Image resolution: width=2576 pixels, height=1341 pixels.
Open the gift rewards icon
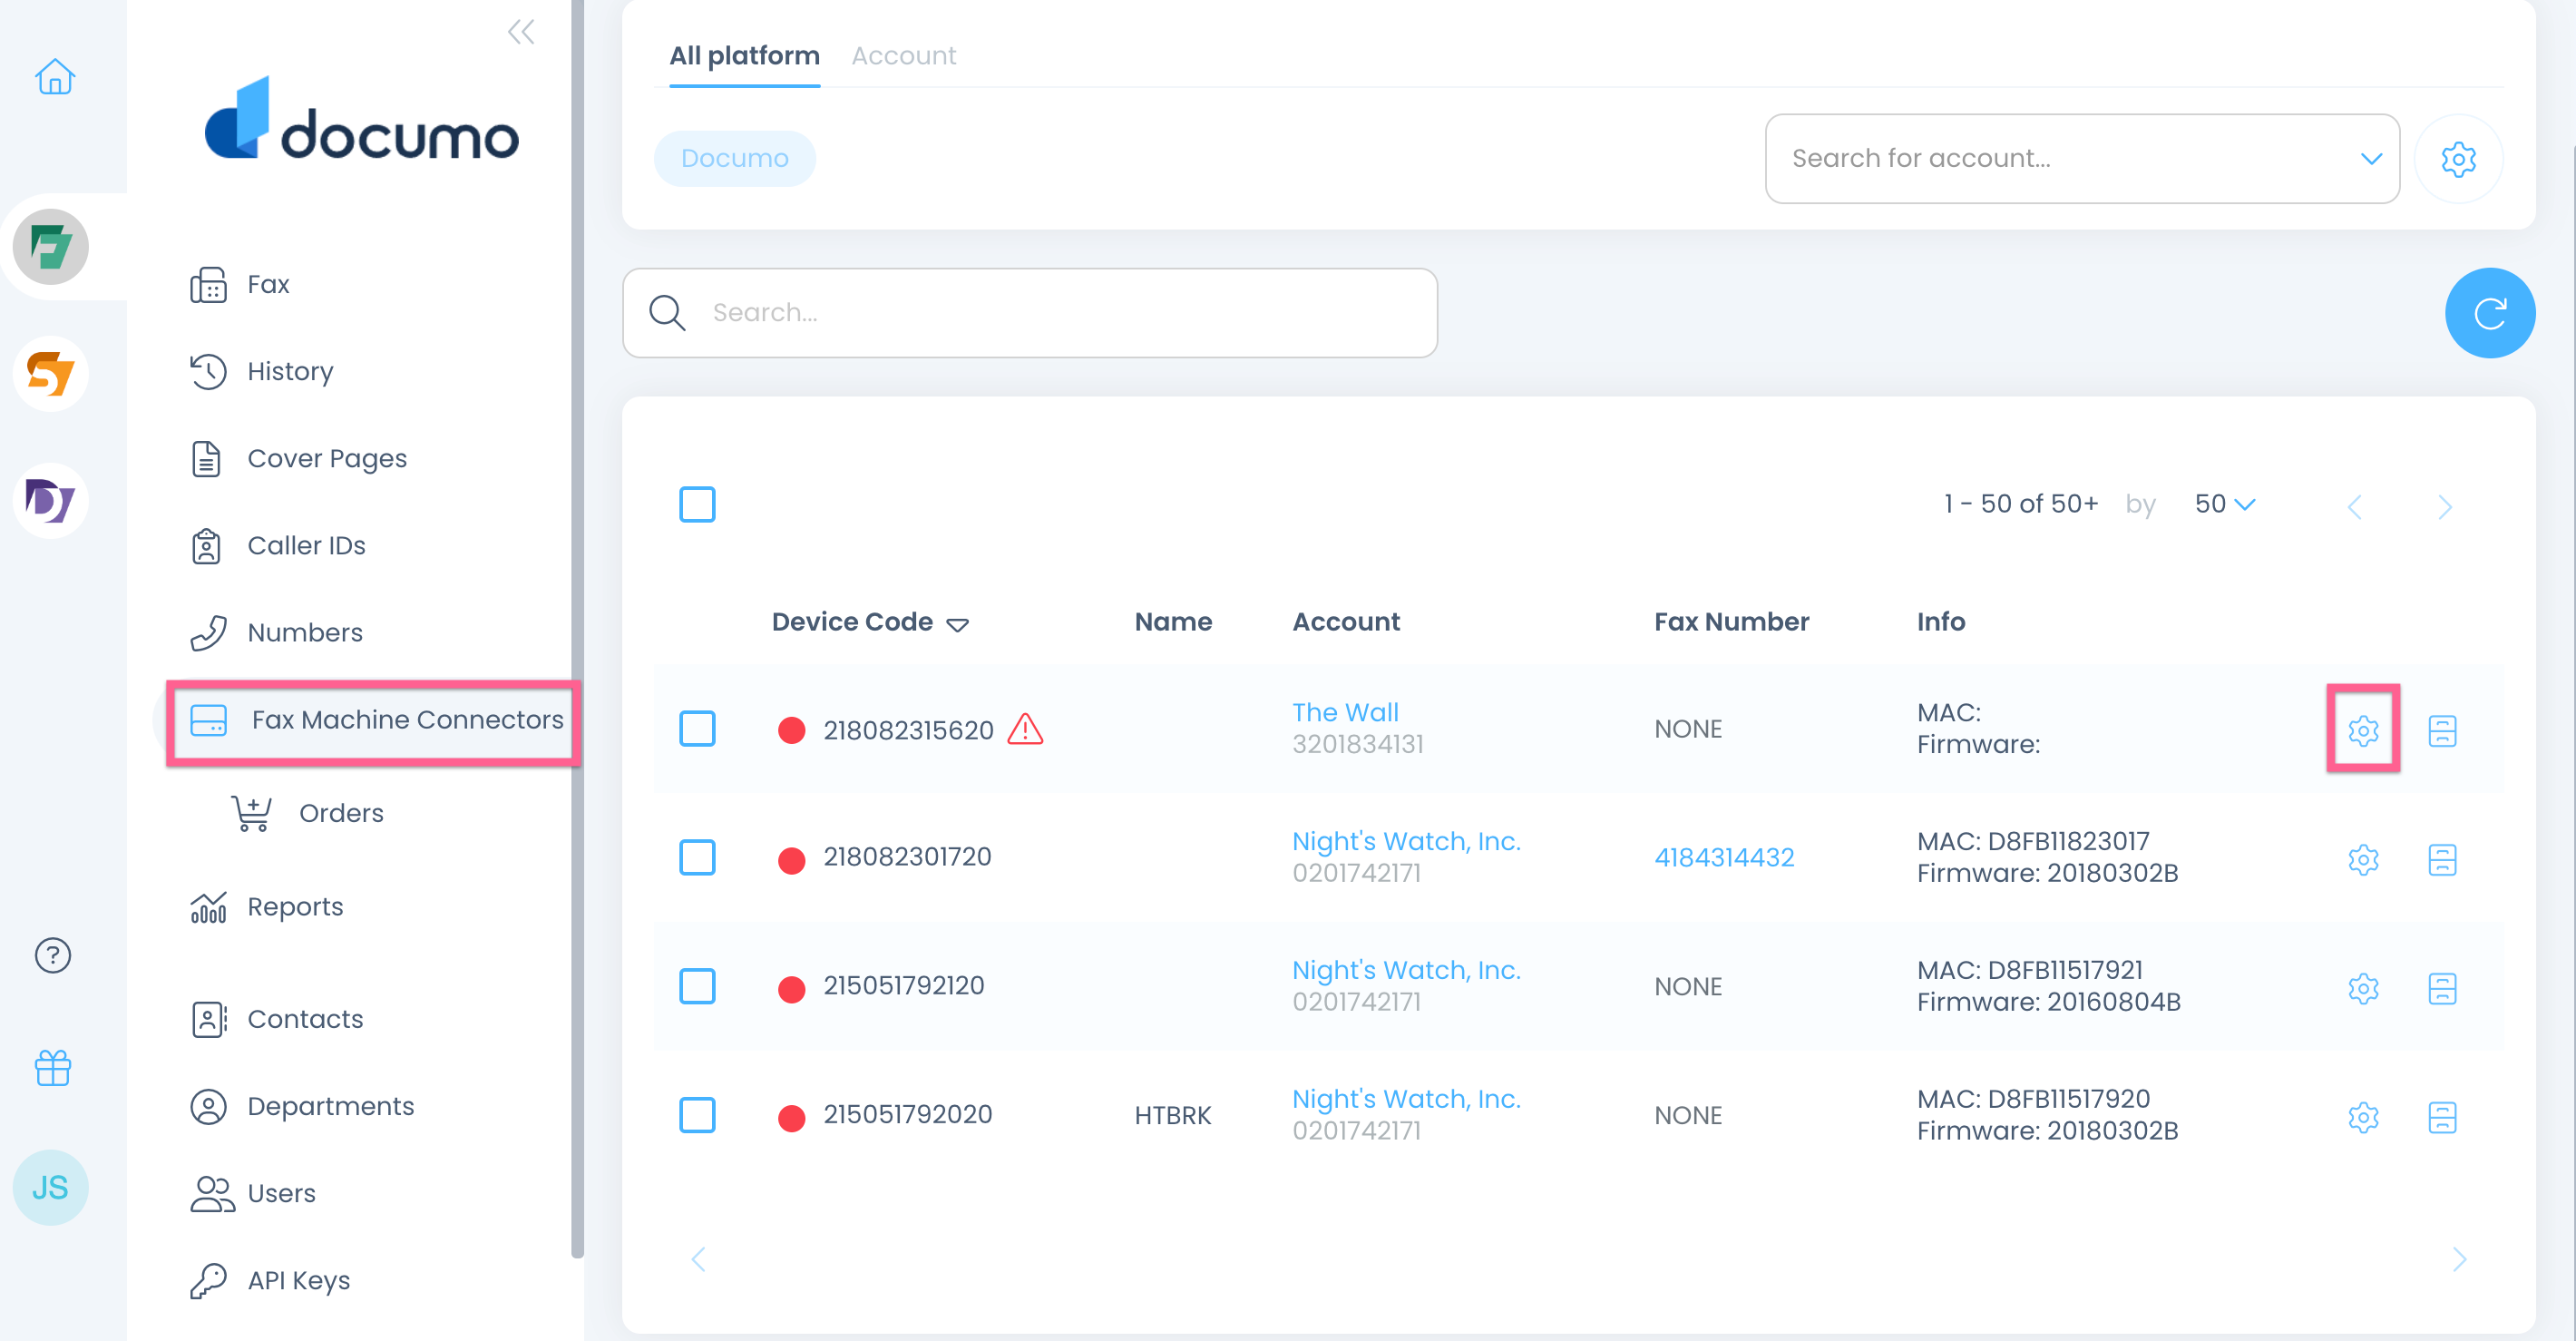point(53,1068)
